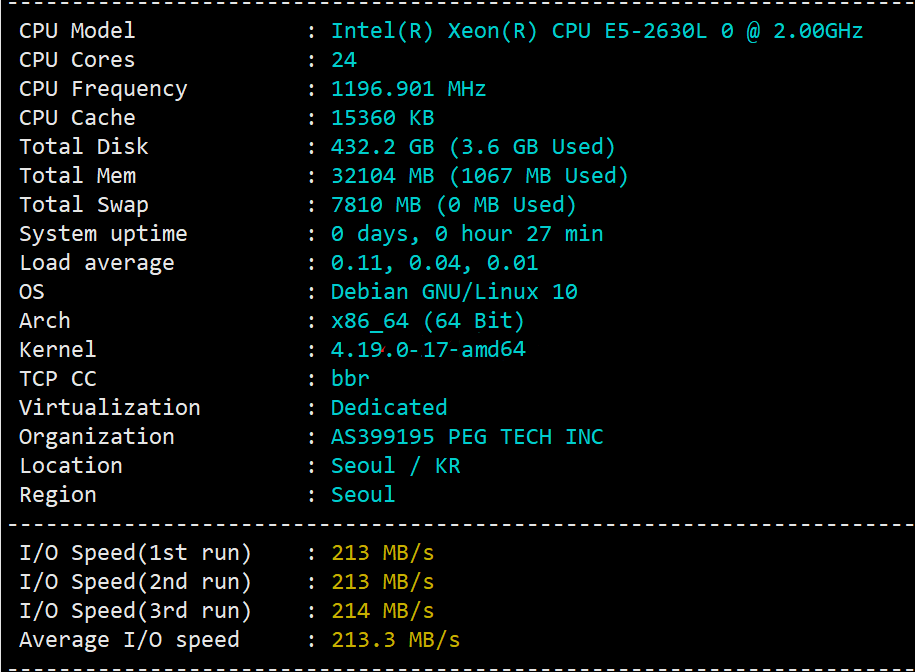Click the TCP CC label

point(58,379)
